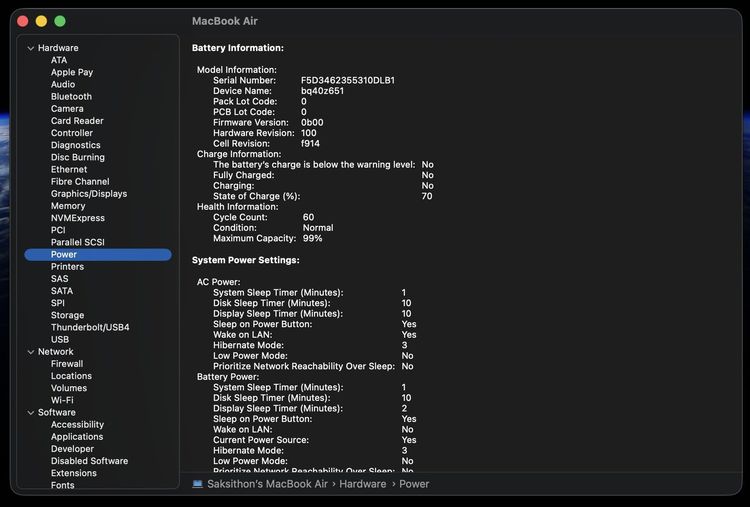This screenshot has width=750, height=507.
Task: Select Disabled Software in sidebar
Action: (89, 461)
